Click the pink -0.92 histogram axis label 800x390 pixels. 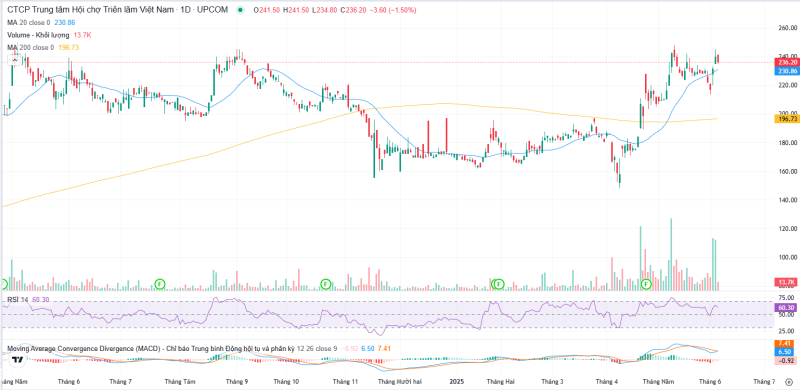pos(786,361)
